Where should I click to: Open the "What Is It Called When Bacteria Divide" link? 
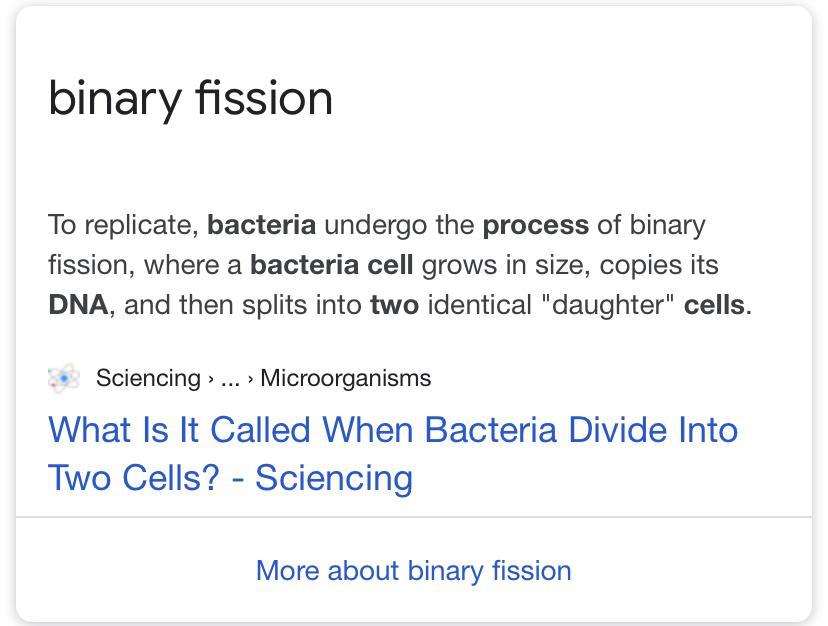(x=392, y=430)
